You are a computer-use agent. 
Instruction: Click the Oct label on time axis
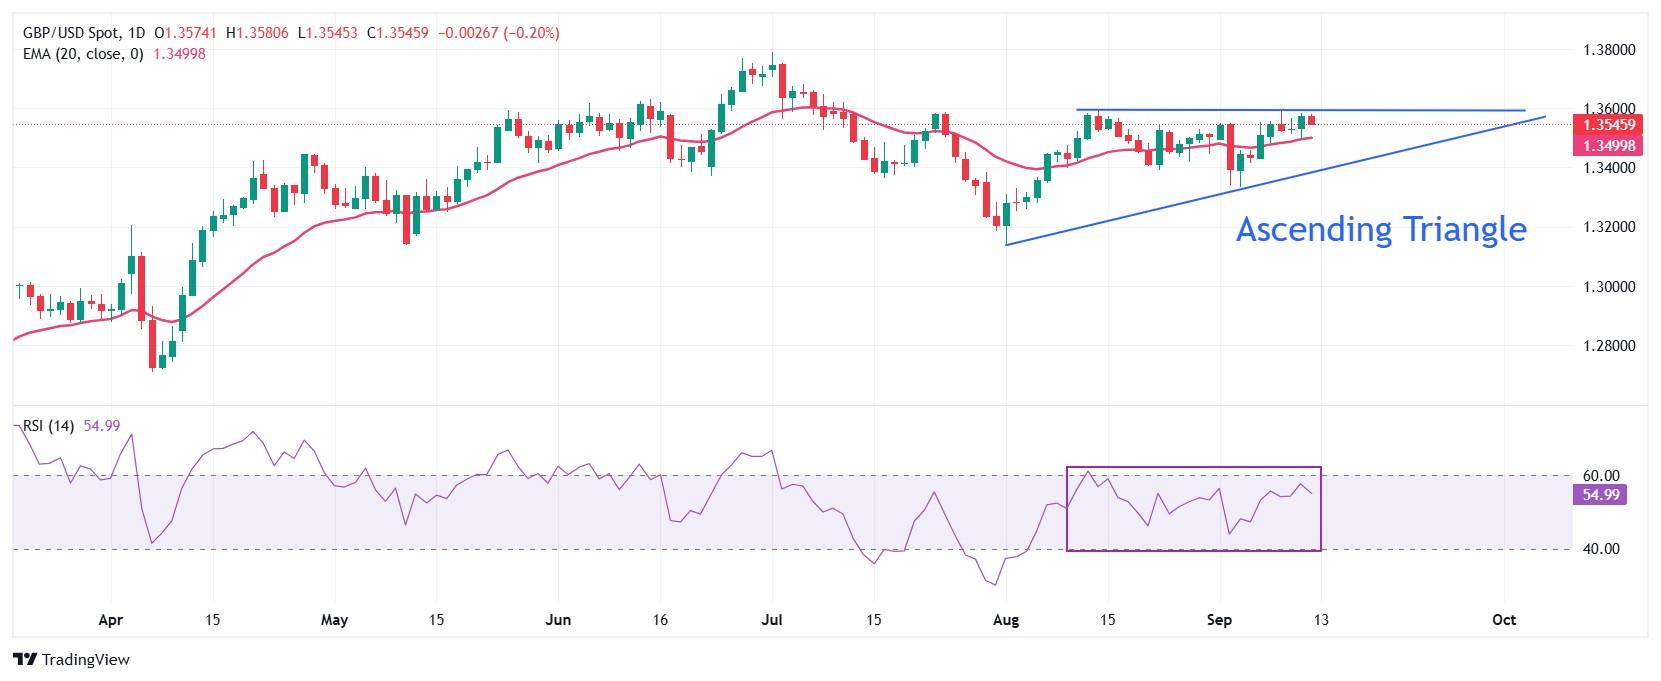pos(1503,620)
